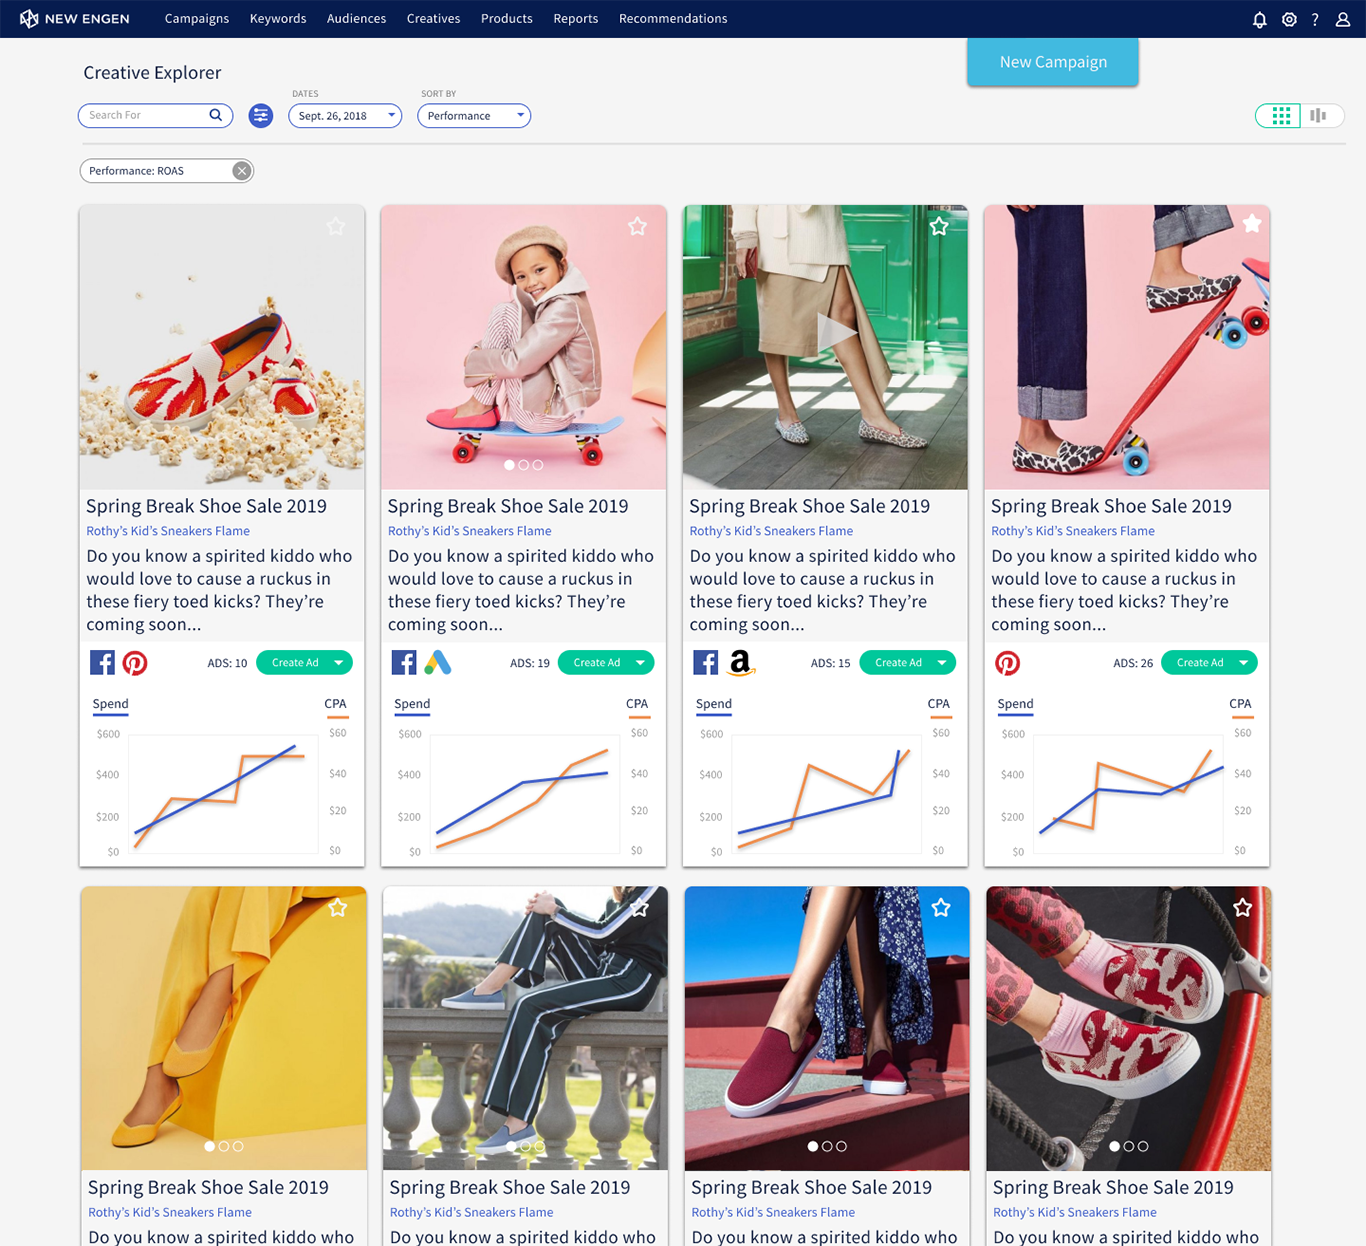This screenshot has width=1366, height=1246.
Task: Unfavorite the red skateboard leopard shoe creative
Action: pyautogui.click(x=1252, y=223)
